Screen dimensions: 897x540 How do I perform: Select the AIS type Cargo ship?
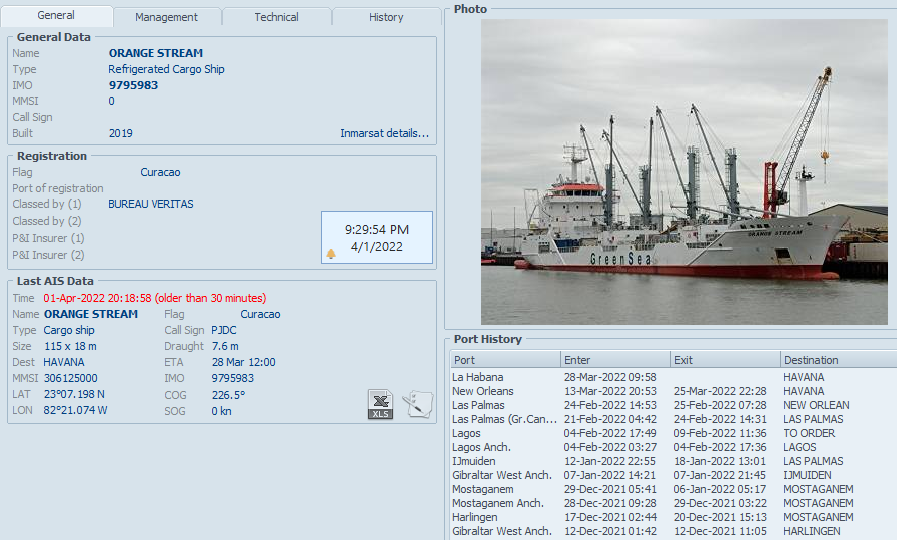pos(69,330)
